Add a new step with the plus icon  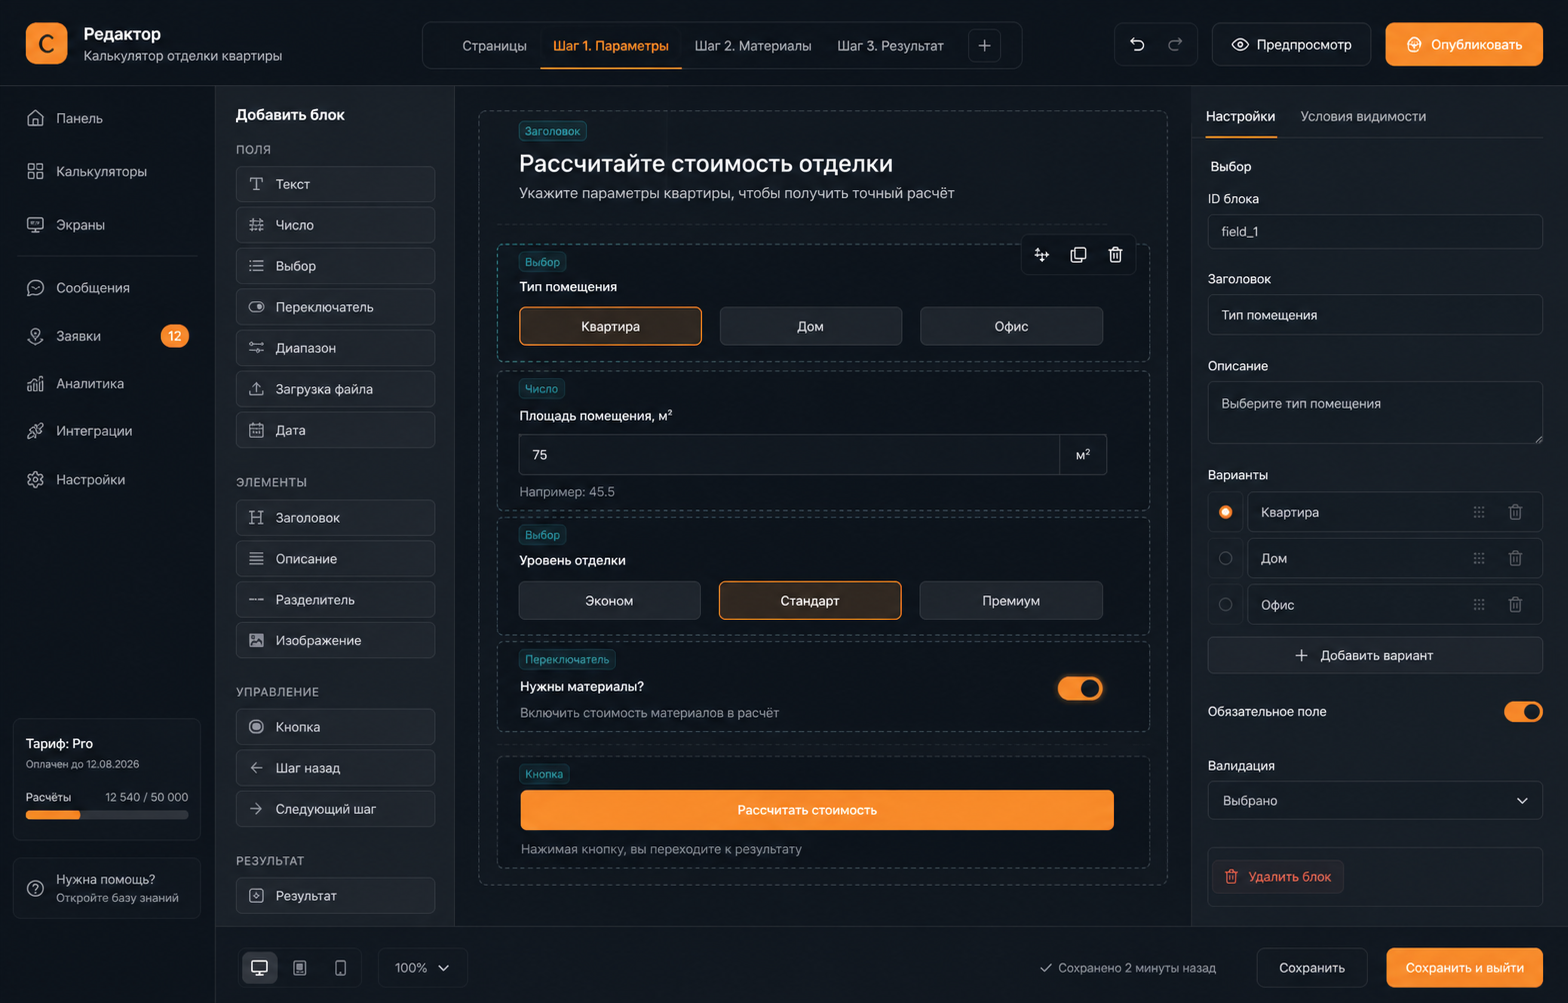pos(984,45)
